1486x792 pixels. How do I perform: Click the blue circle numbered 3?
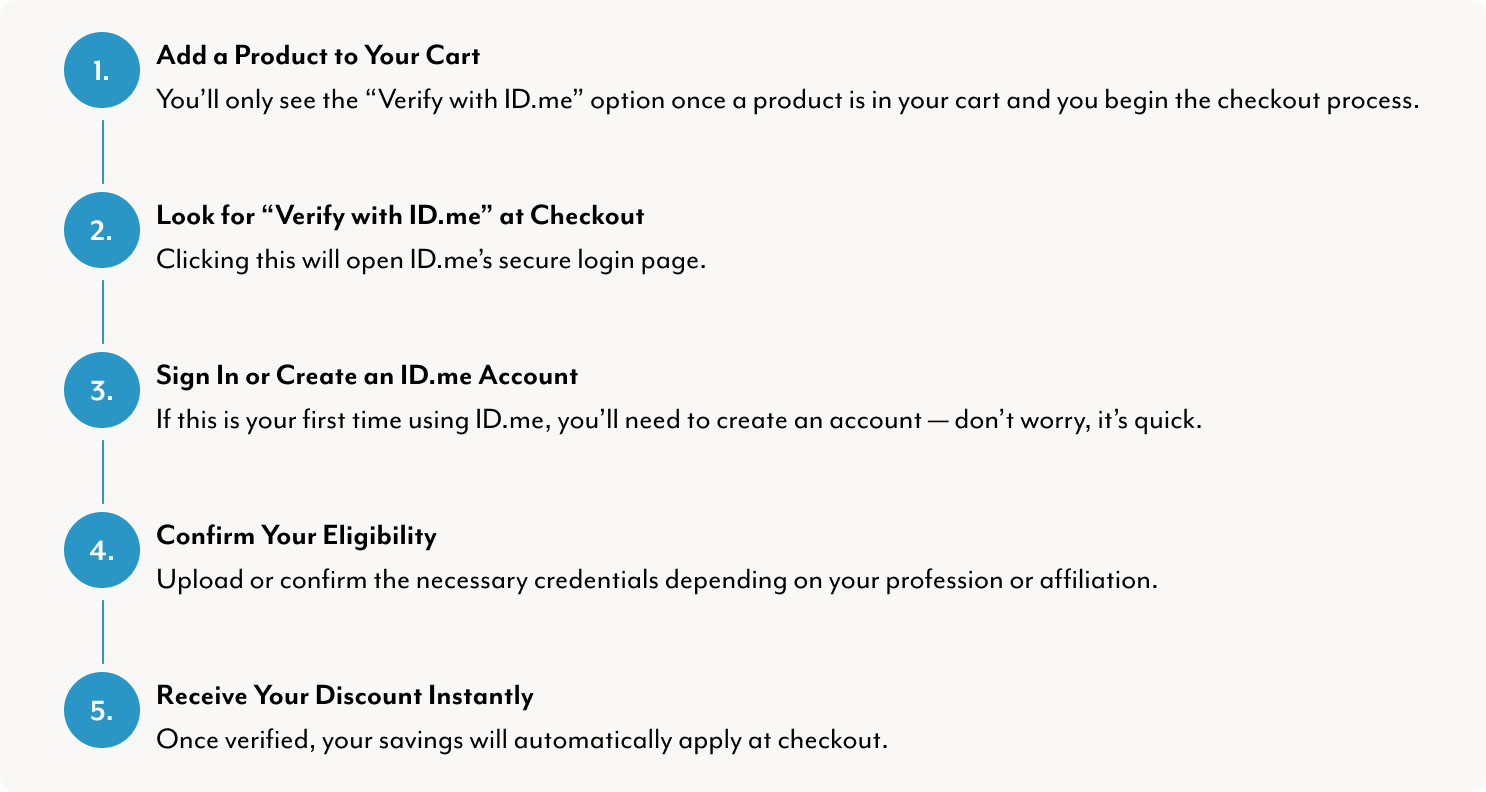(x=101, y=390)
